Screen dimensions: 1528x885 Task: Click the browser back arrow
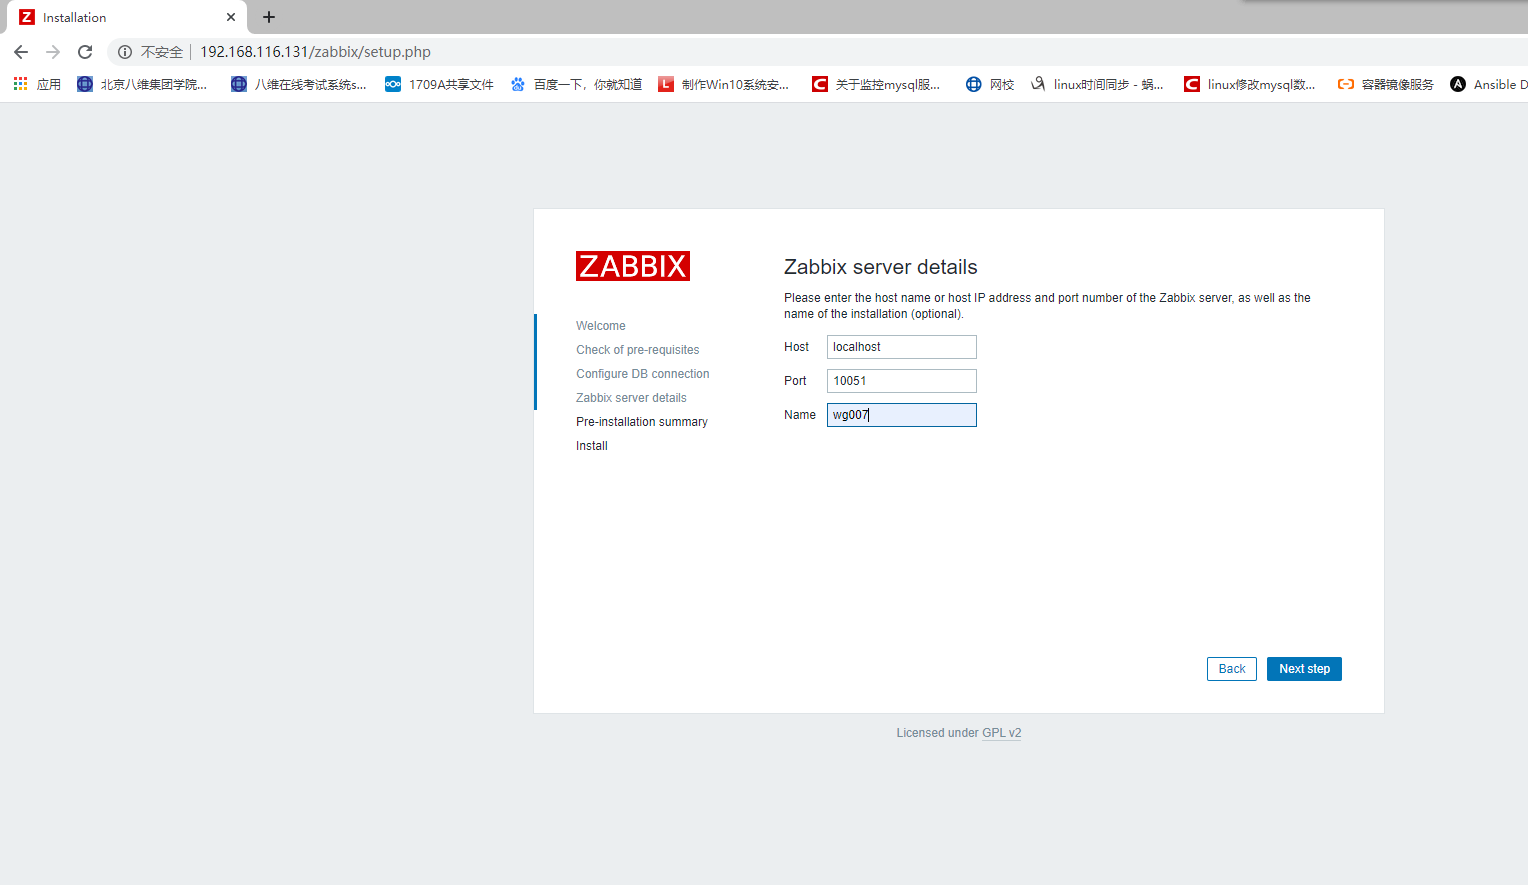tap(21, 52)
